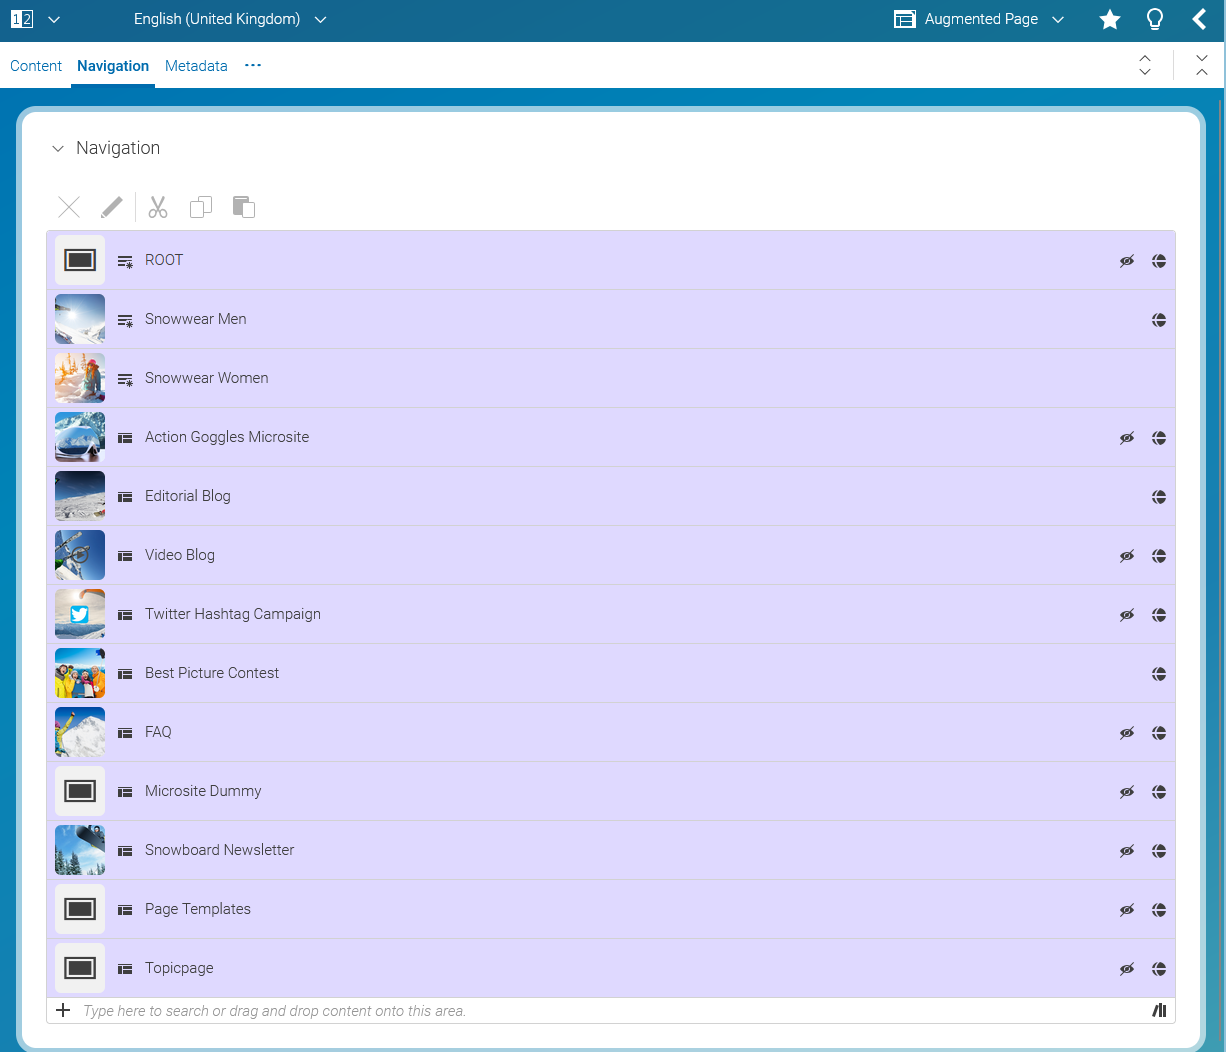Click the copy icon in Navigation toolbar
Viewport: 1226px width, 1052px height.
click(201, 207)
